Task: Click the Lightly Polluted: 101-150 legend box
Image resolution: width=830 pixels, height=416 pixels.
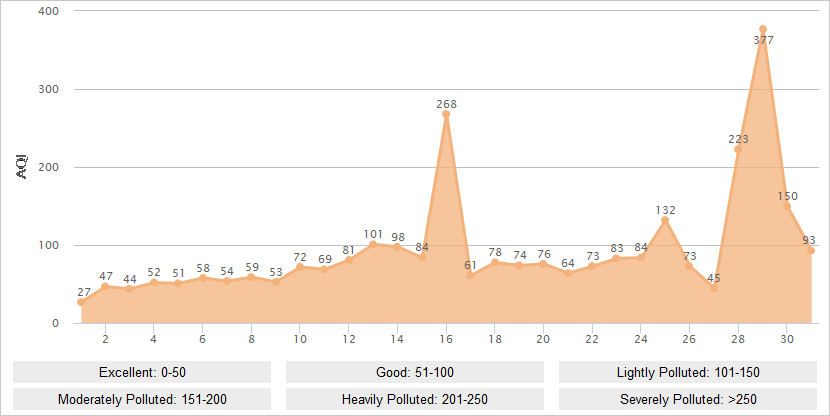Action: click(688, 372)
